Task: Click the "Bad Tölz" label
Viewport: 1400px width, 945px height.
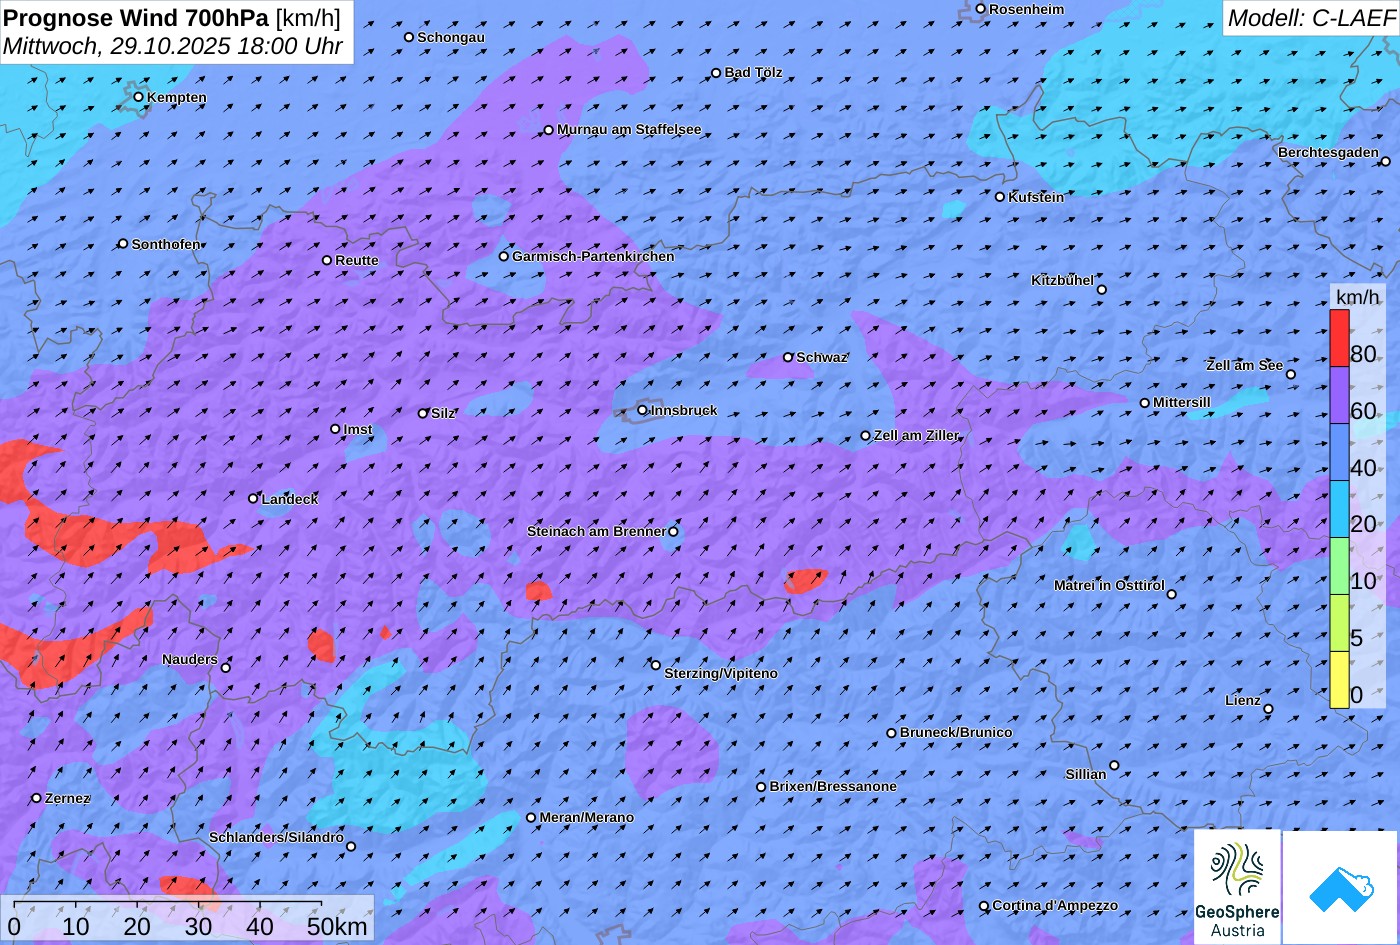Action: 754,73
